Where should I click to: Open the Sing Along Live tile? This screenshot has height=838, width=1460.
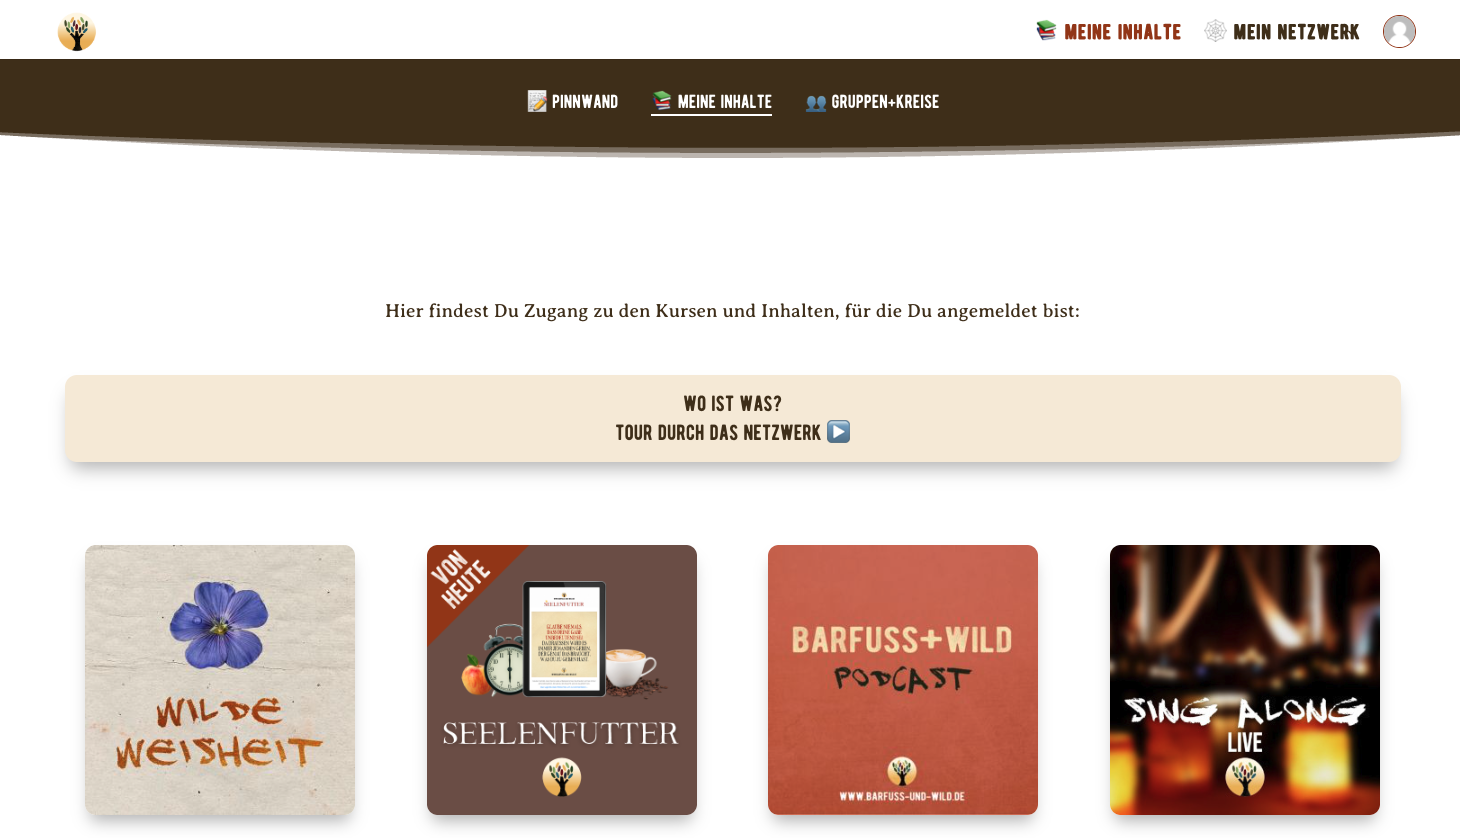pos(1245,680)
